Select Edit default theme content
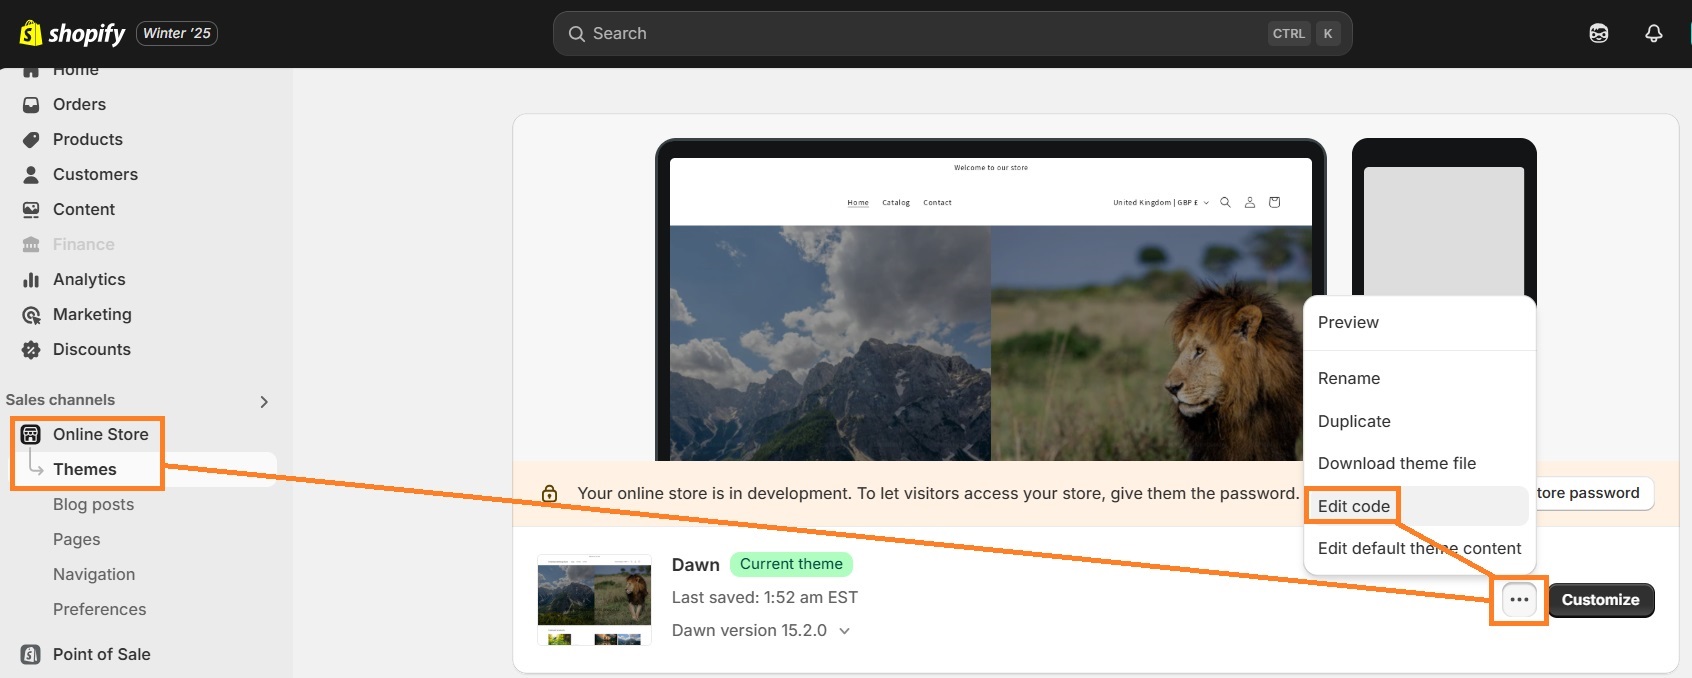Screen dimensions: 1692x678 coord(1419,548)
